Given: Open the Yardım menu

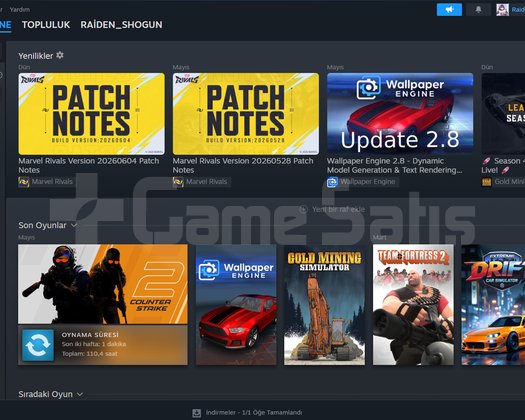Looking at the screenshot, I should (x=19, y=9).
